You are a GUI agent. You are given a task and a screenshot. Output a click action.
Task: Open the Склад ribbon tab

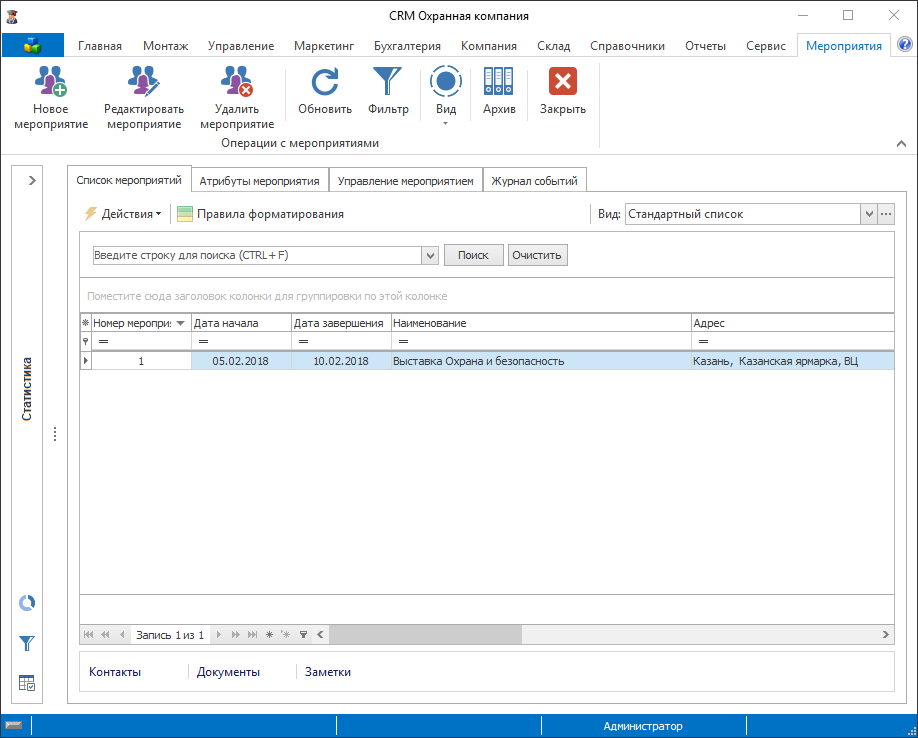pyautogui.click(x=553, y=46)
